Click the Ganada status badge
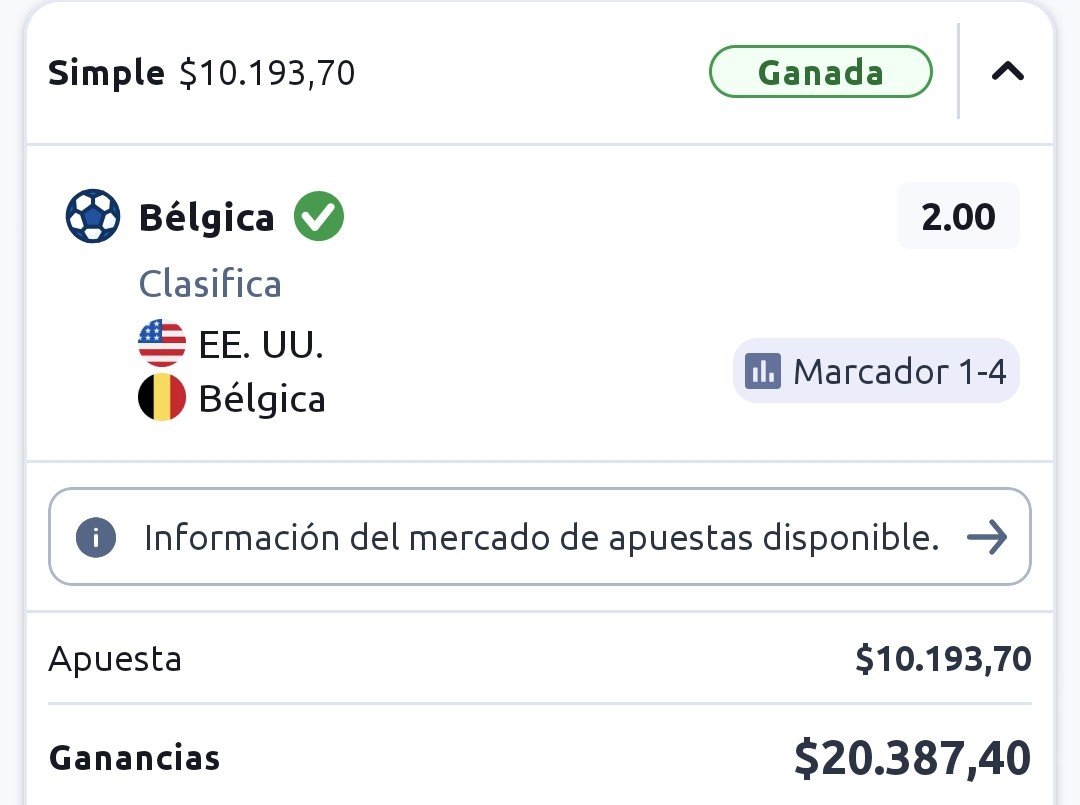Image resolution: width=1080 pixels, height=805 pixels. pyautogui.click(x=820, y=72)
